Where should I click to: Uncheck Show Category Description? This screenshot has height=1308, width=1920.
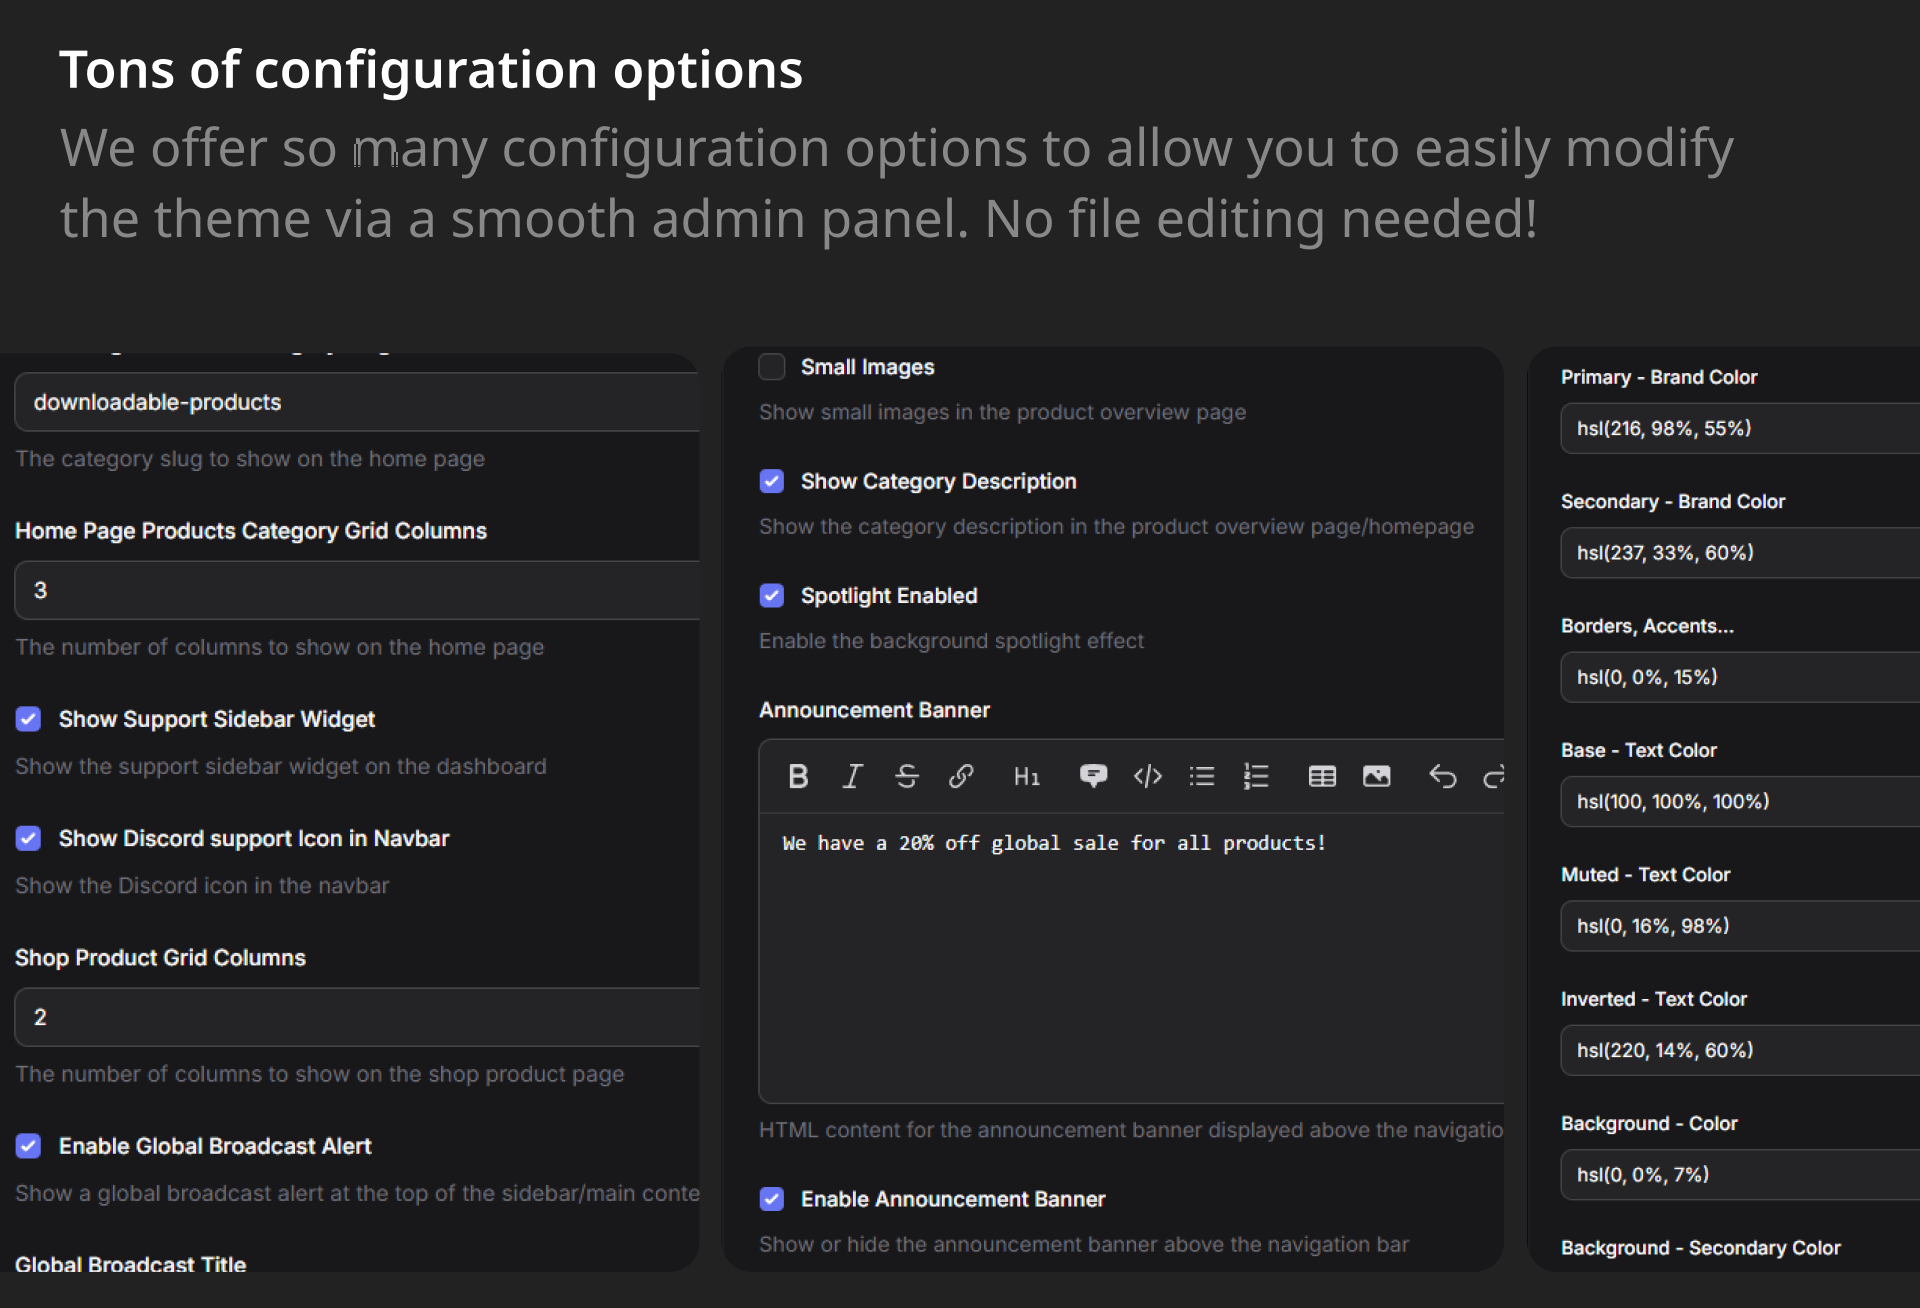[x=772, y=481]
